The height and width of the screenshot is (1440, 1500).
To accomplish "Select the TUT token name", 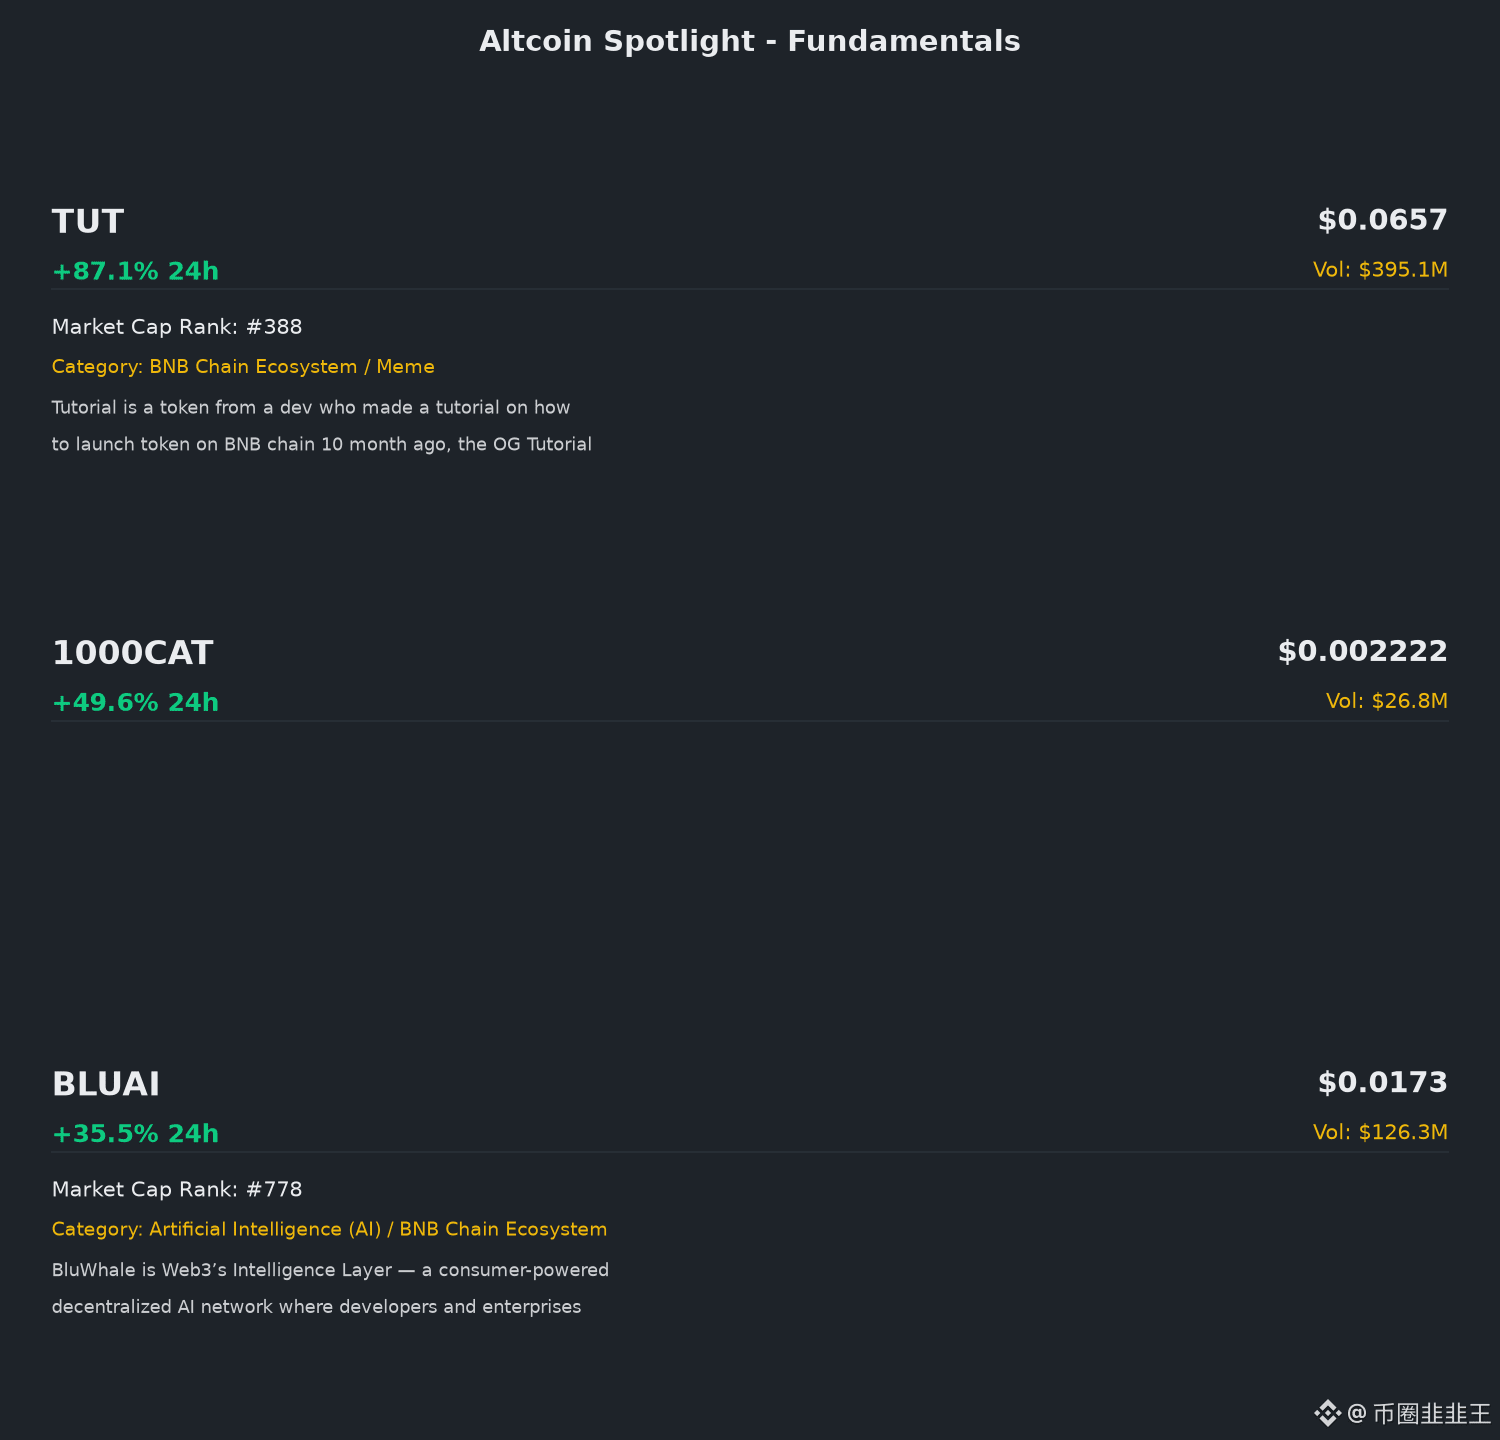I will point(88,221).
